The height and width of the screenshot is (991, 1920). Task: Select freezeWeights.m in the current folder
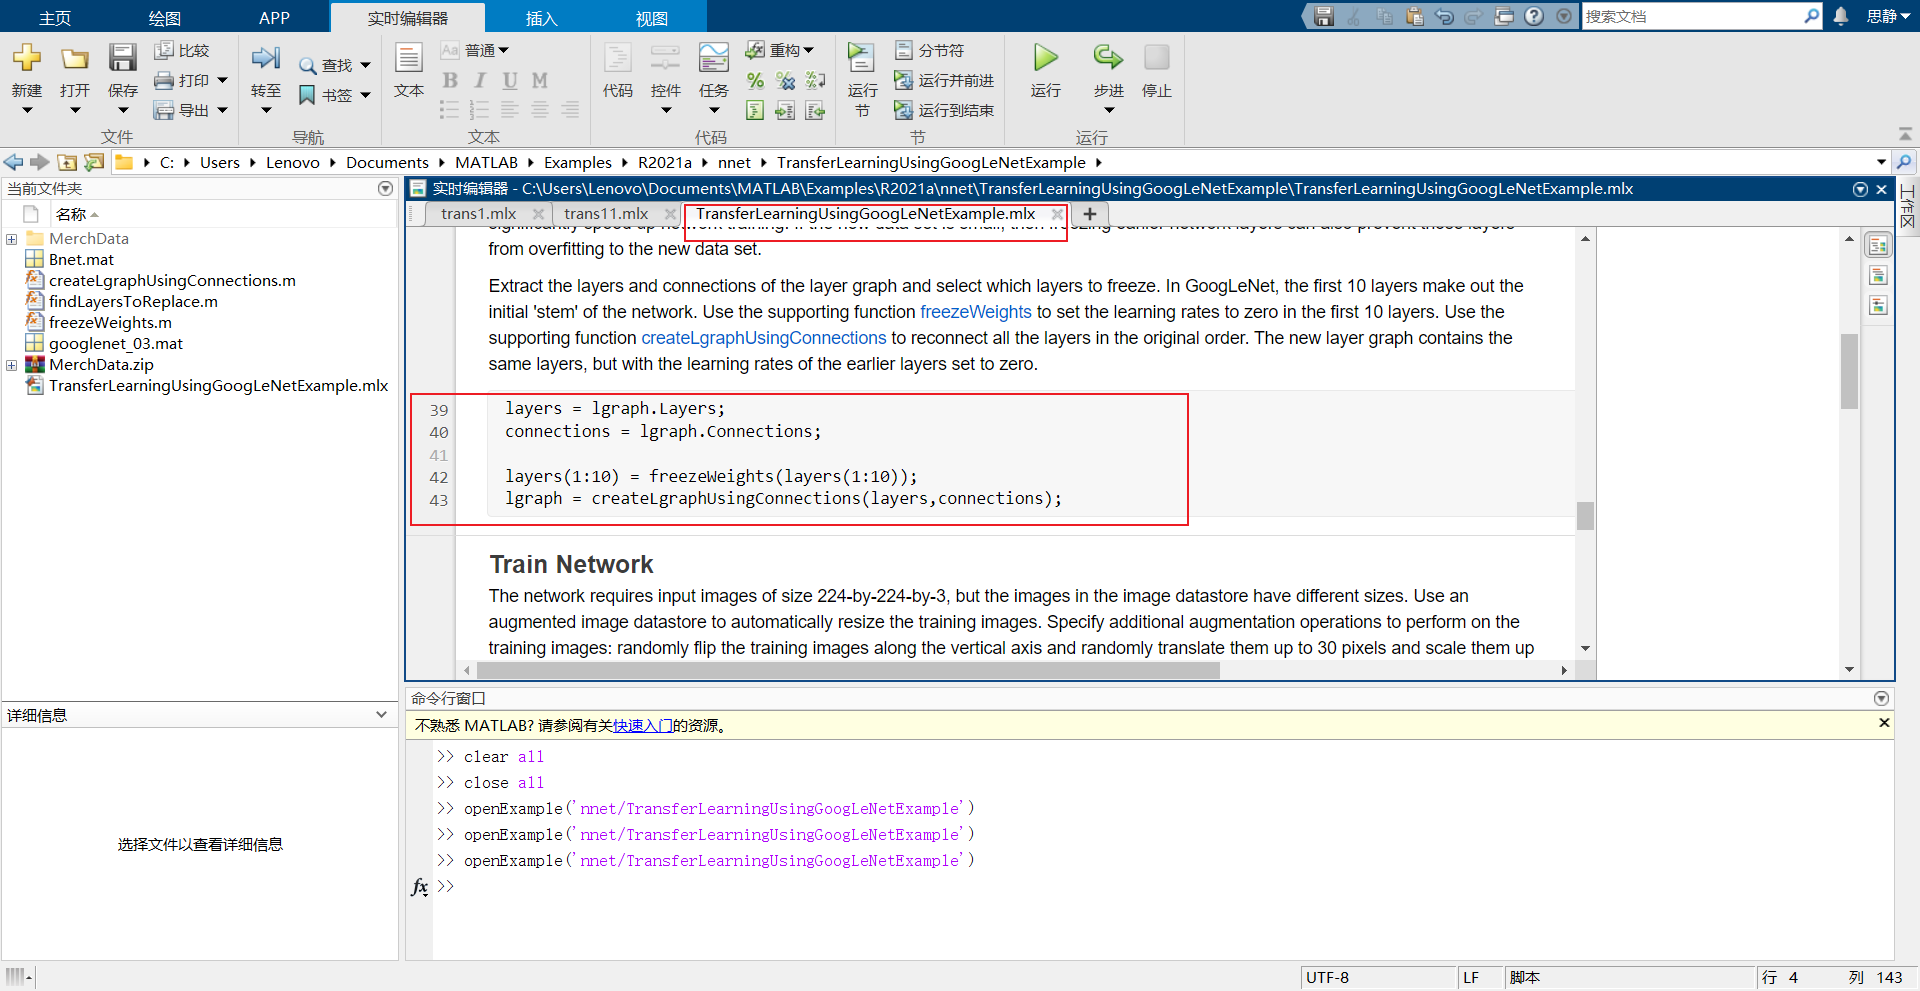click(110, 322)
